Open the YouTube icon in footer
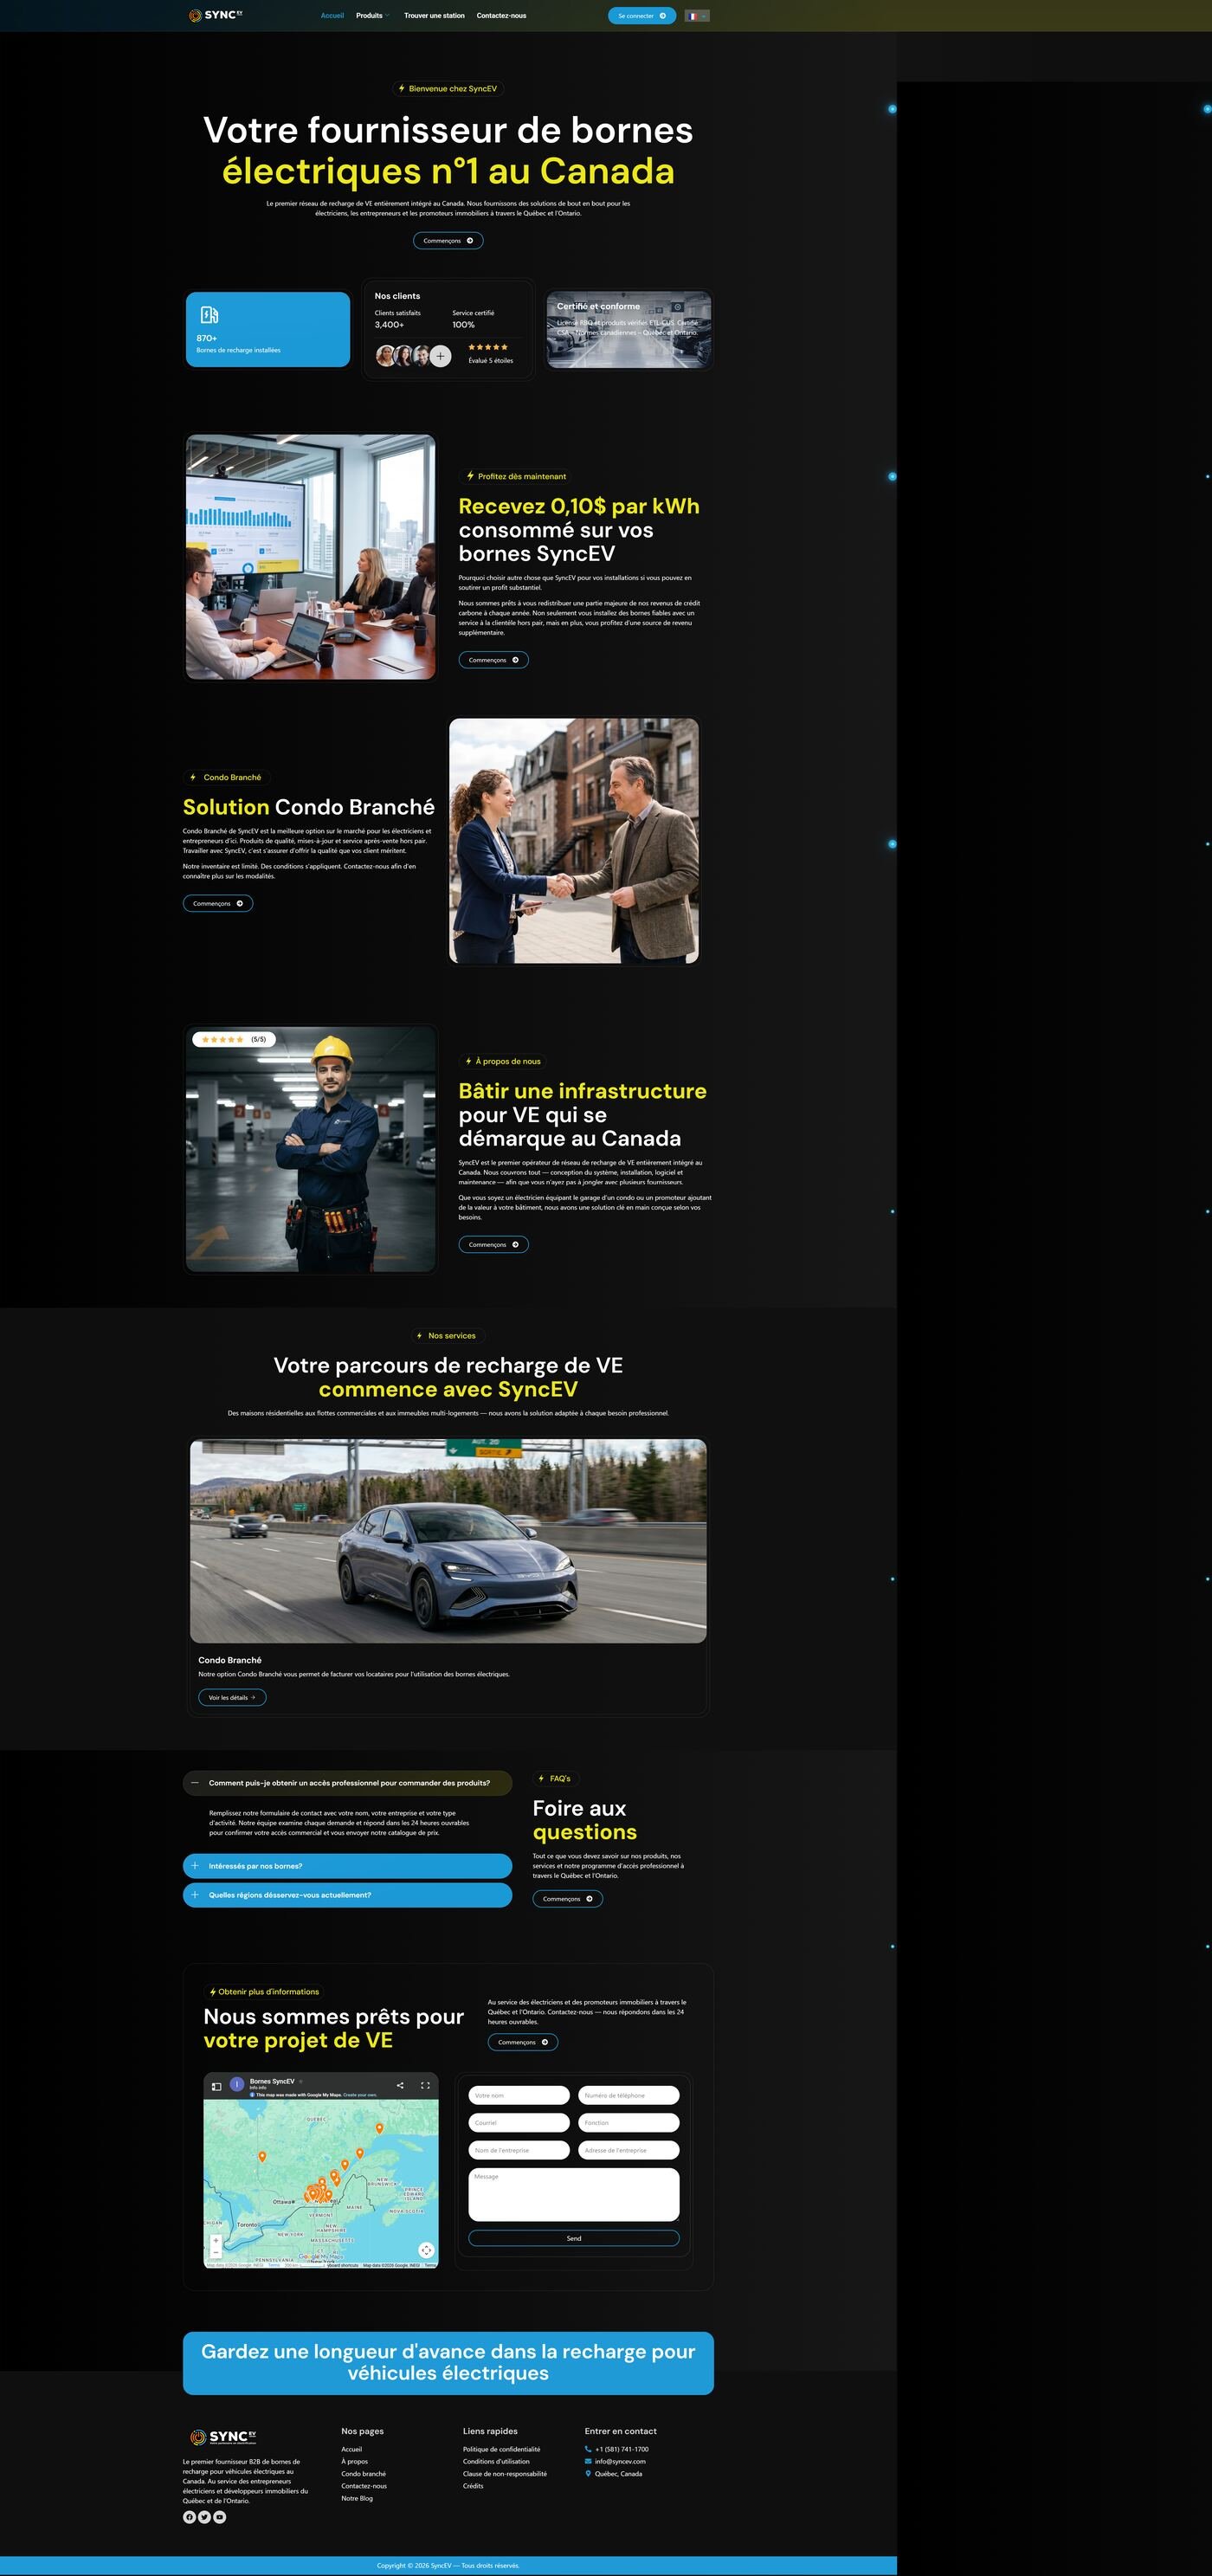The width and height of the screenshot is (1212, 2576). pos(220,2517)
